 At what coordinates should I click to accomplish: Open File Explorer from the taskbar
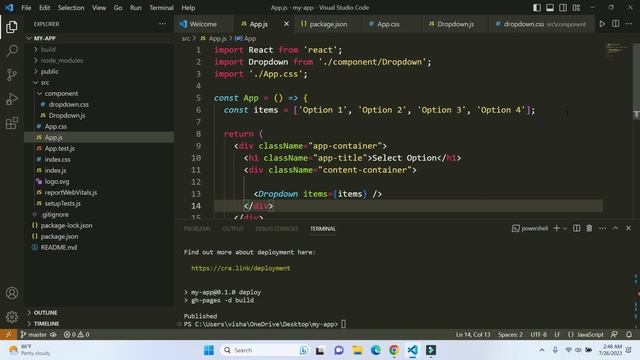point(357,350)
